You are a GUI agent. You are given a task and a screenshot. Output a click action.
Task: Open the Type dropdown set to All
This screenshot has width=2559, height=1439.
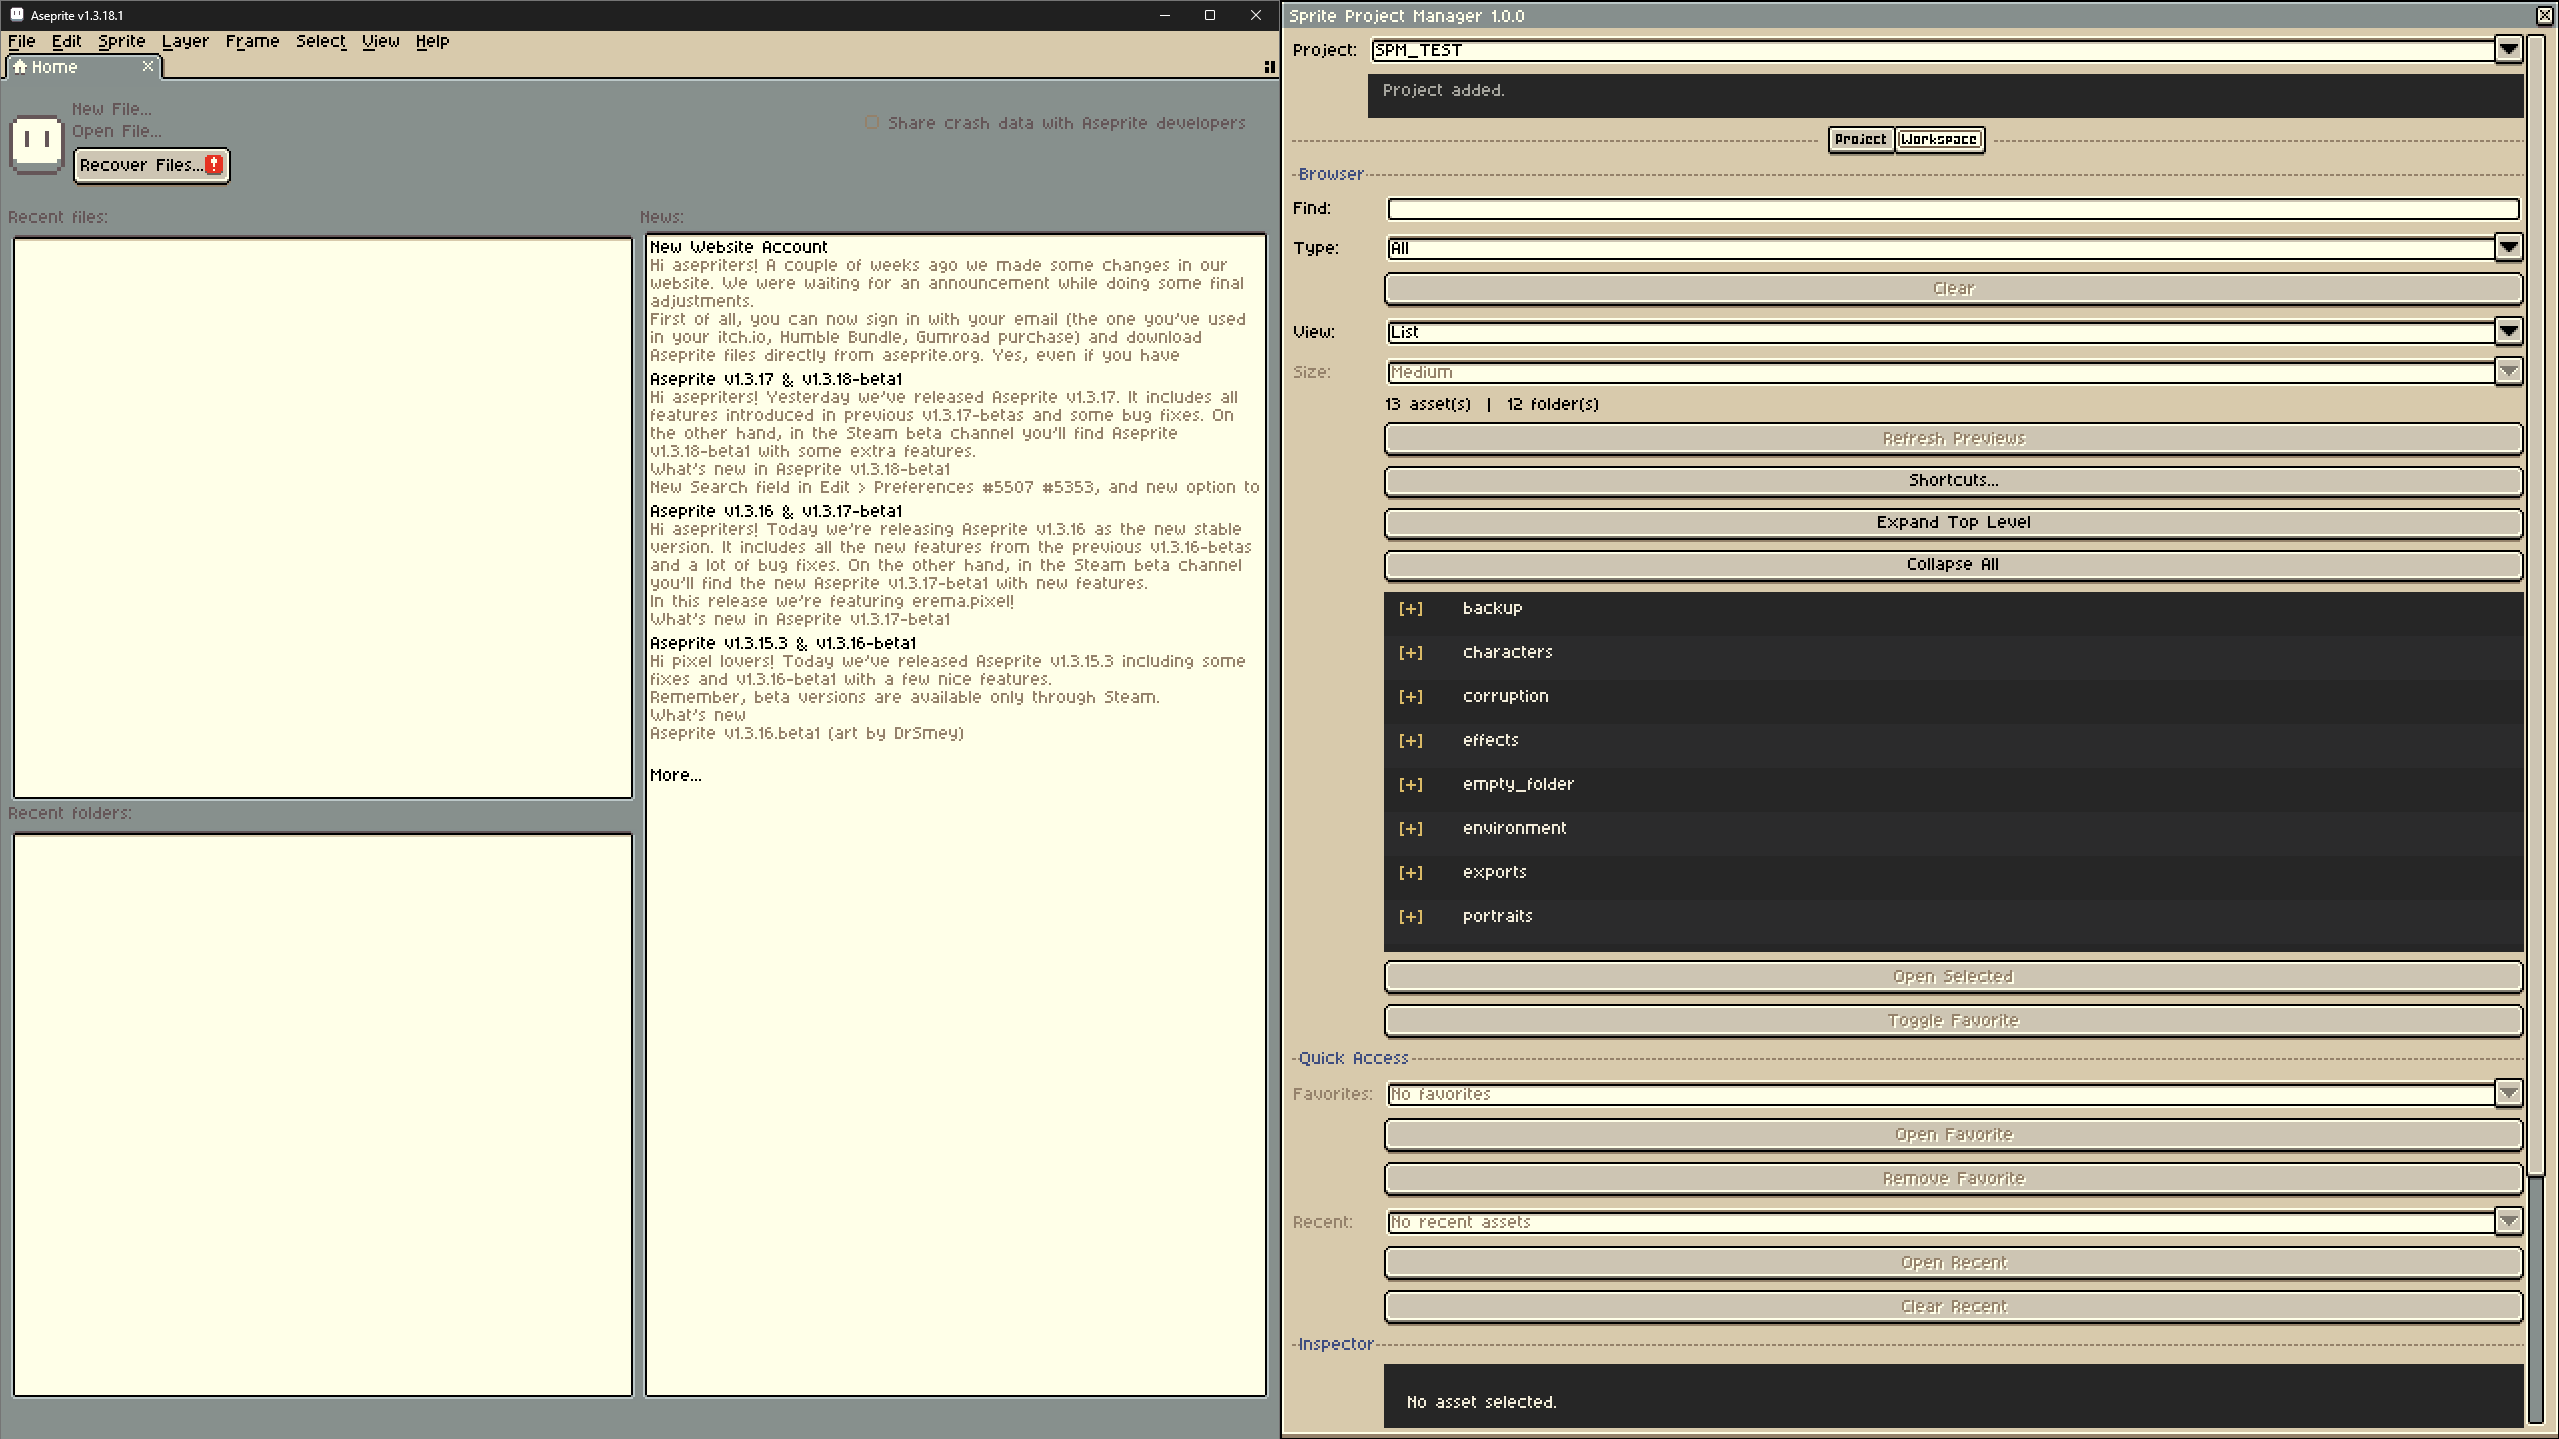click(2508, 247)
